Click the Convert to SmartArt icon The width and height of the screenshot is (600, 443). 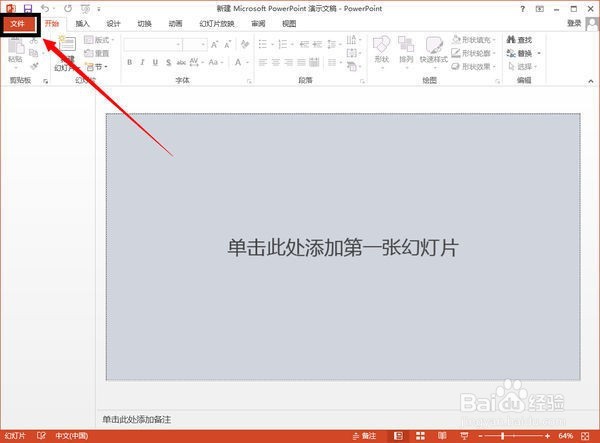[353, 67]
